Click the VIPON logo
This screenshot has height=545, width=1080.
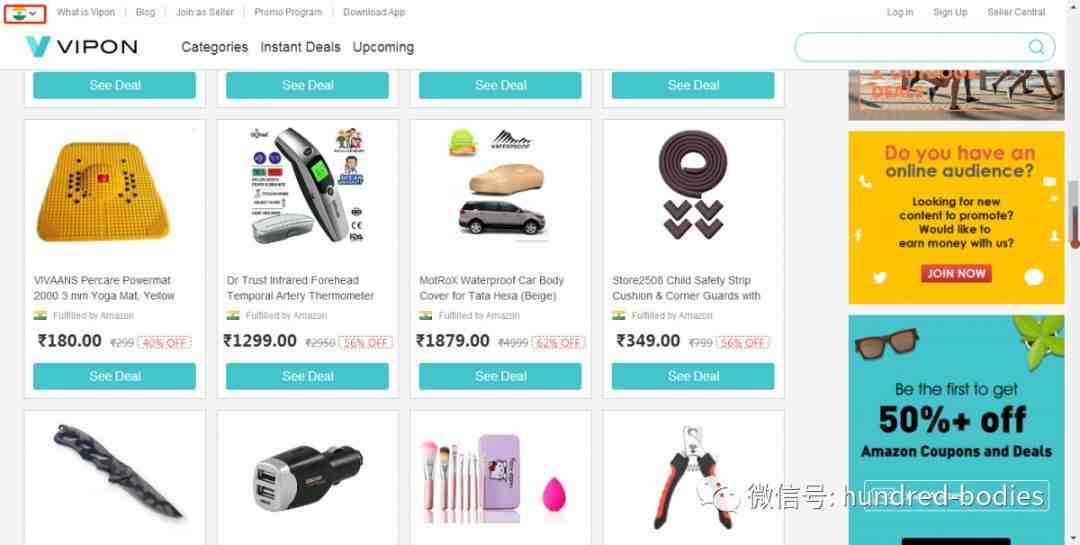[x=81, y=47]
